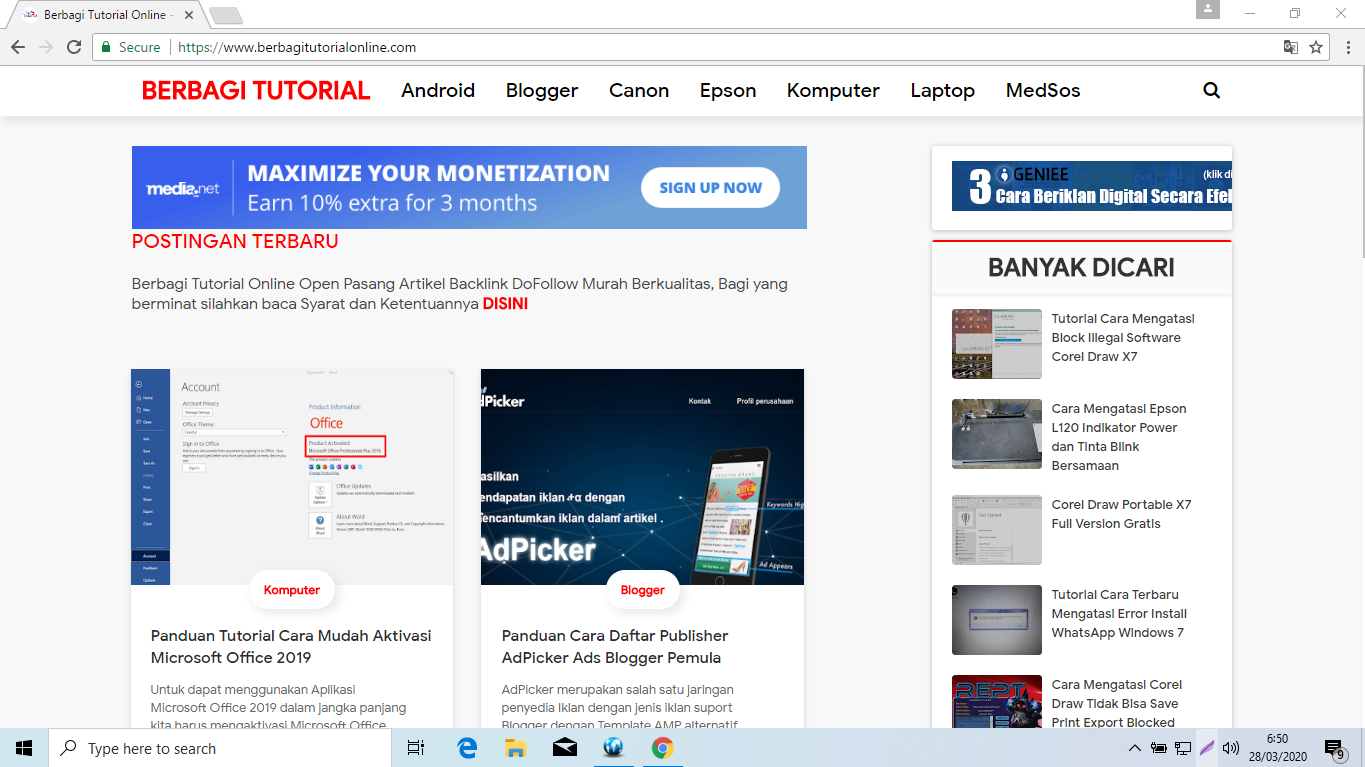Open the Chrome profile icon in title bar
This screenshot has height=767, width=1365.
[1208, 10]
